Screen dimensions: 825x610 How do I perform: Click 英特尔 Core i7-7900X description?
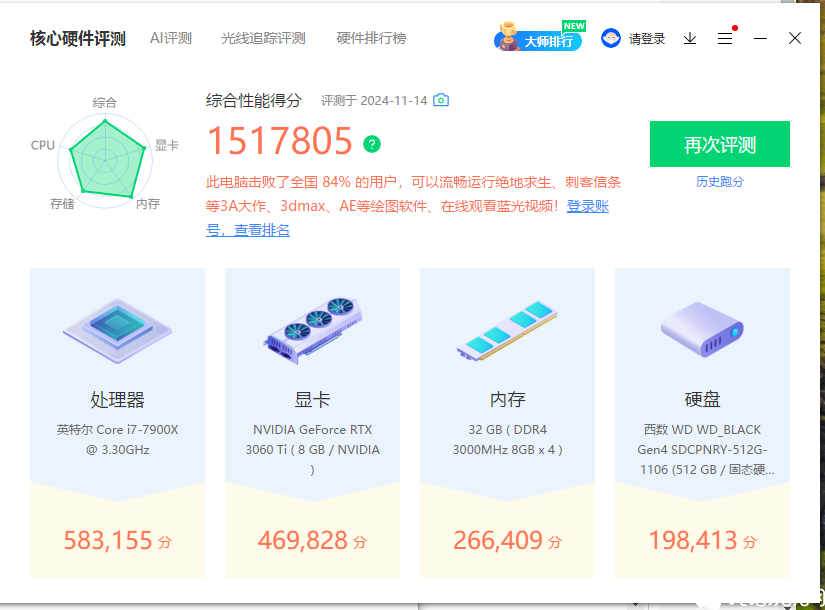[x=117, y=439]
